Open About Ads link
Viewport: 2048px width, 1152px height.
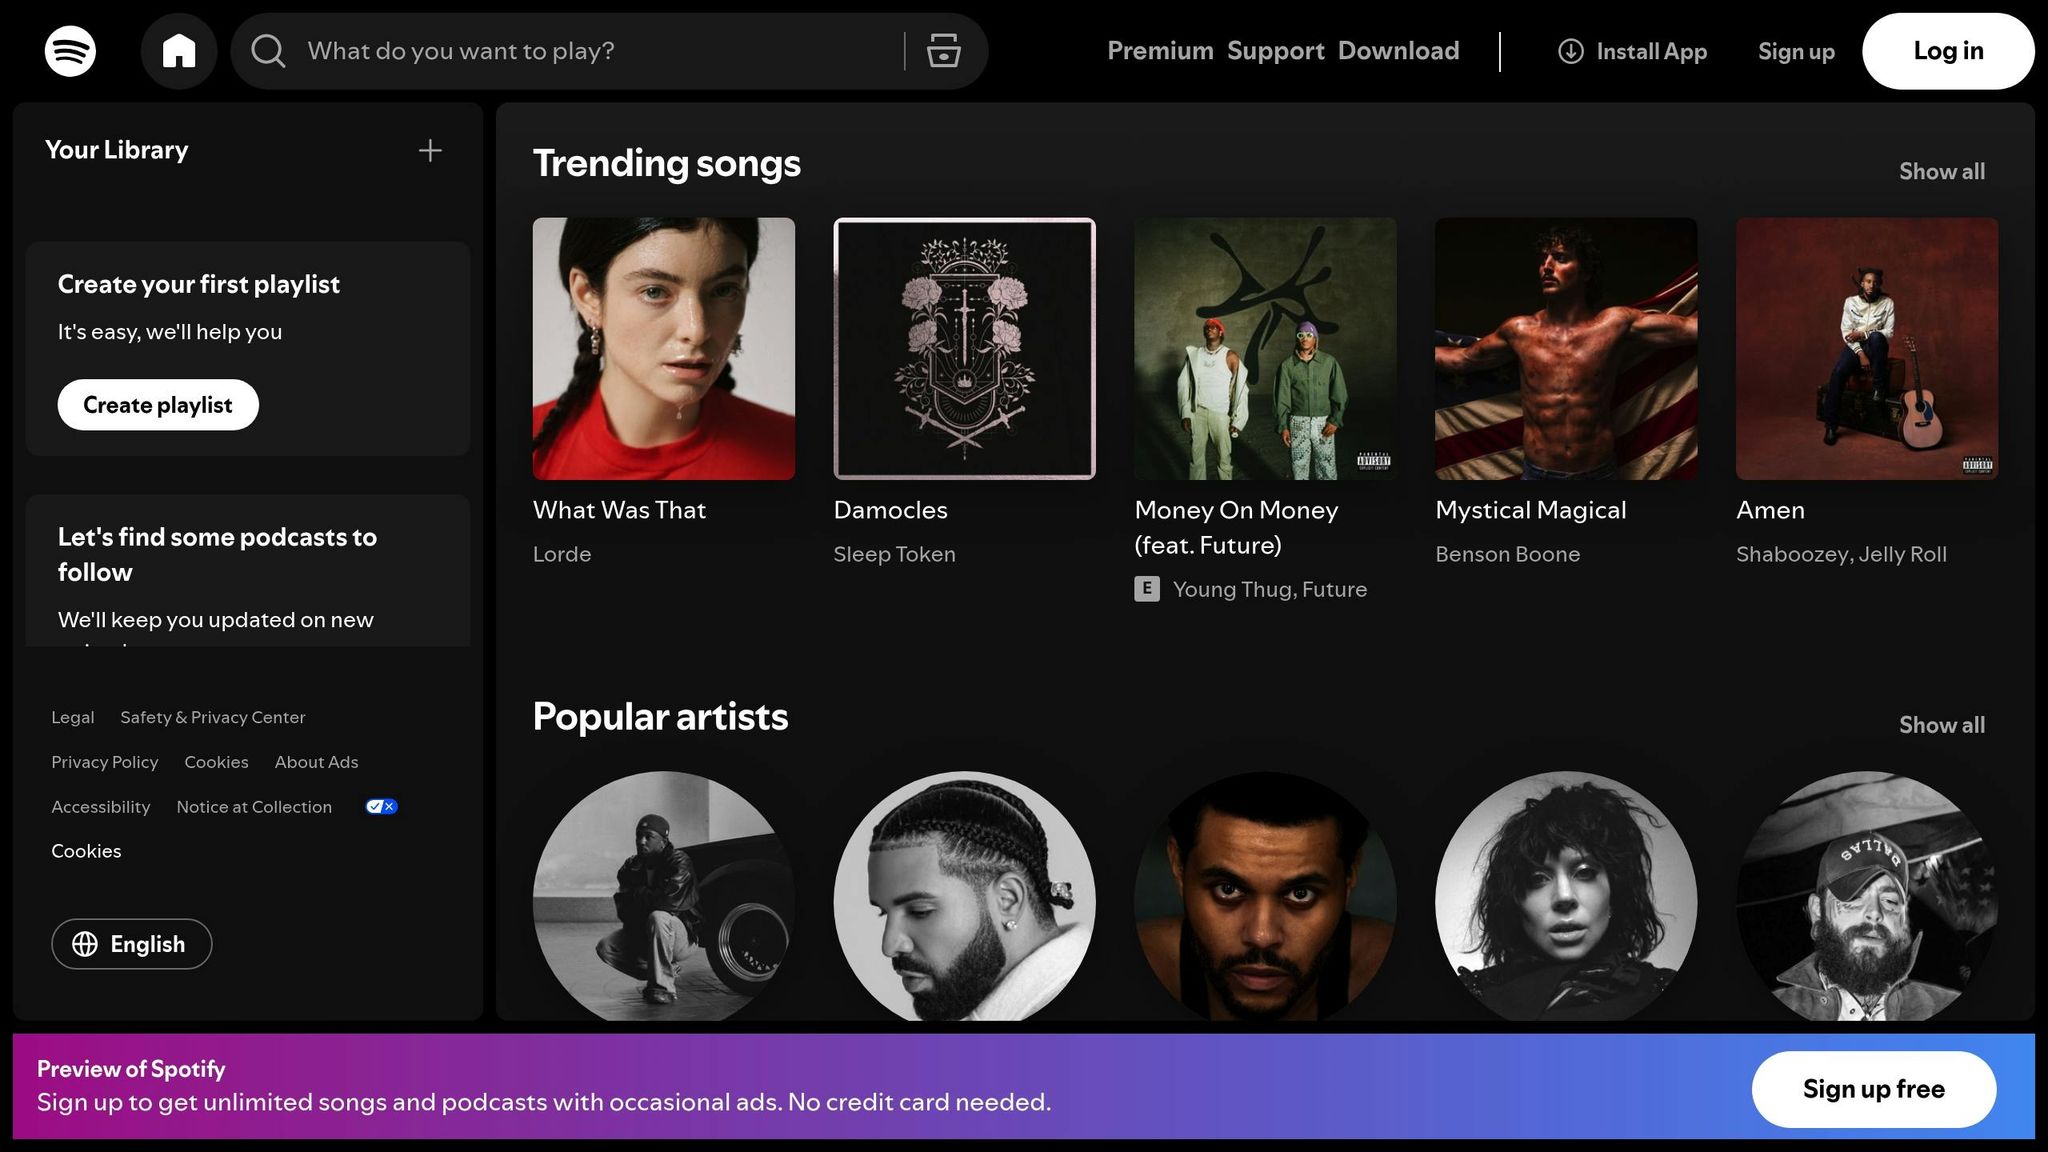(x=316, y=762)
